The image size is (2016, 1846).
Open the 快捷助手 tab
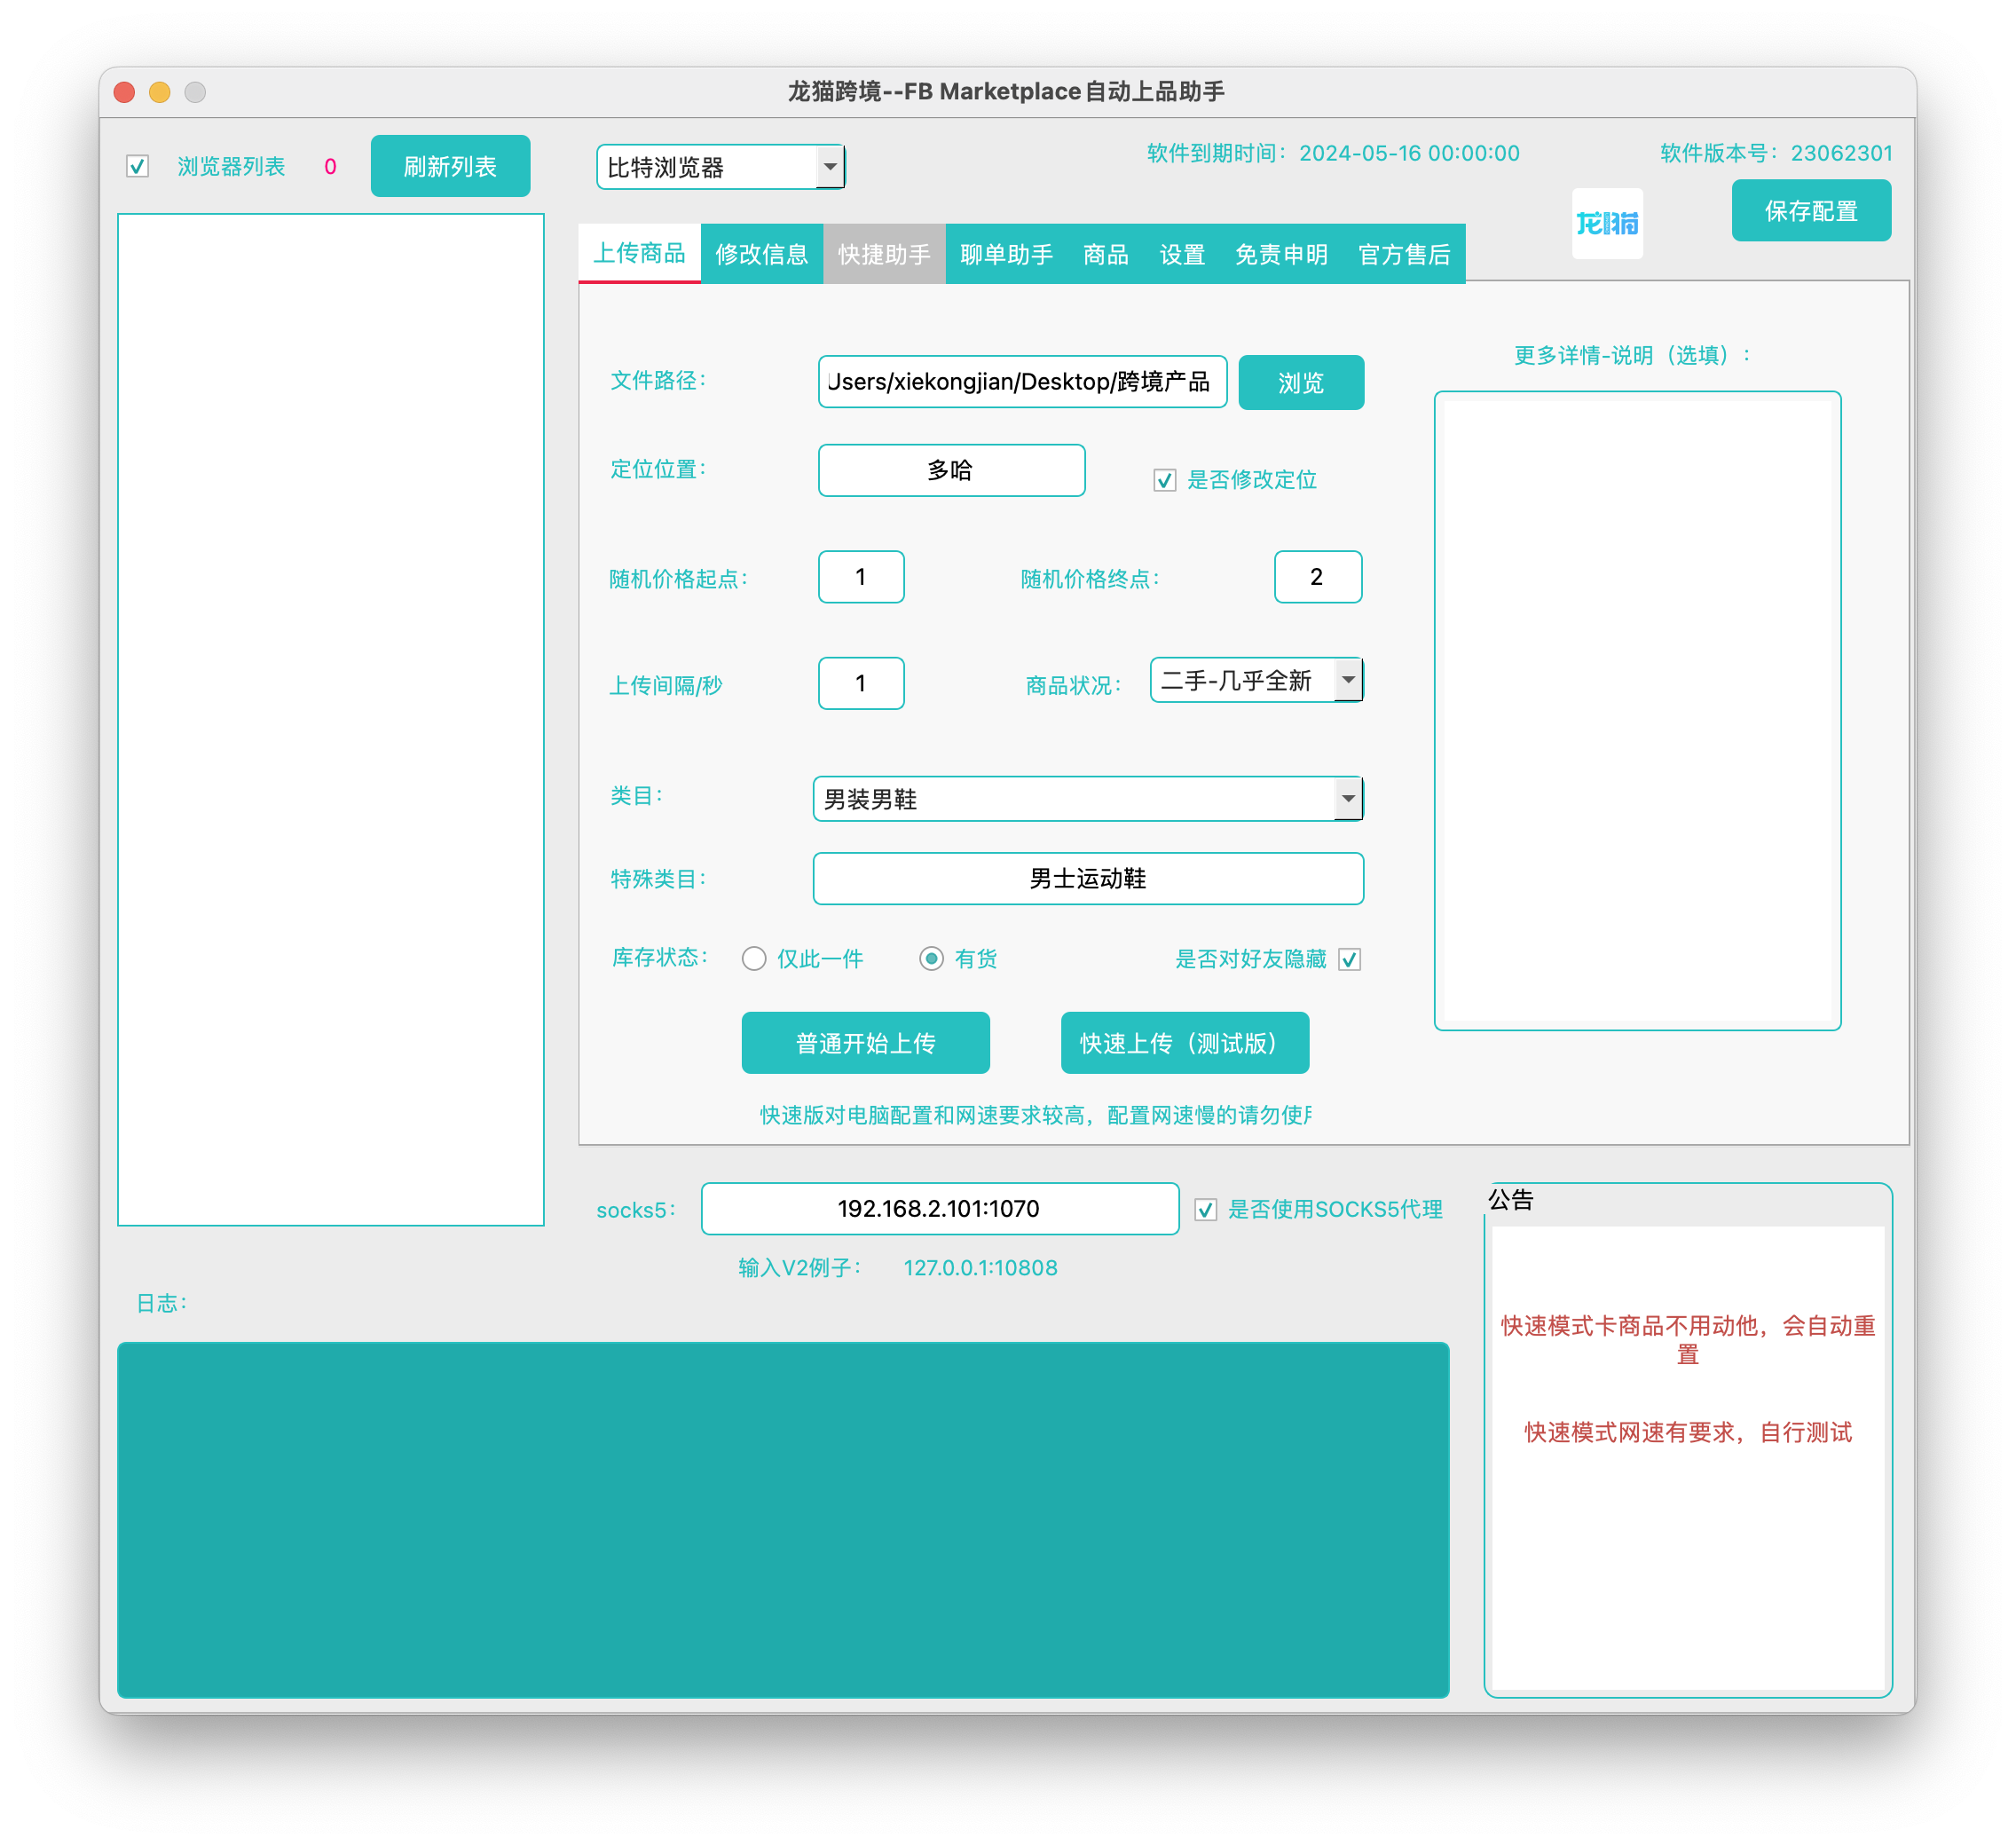884,254
